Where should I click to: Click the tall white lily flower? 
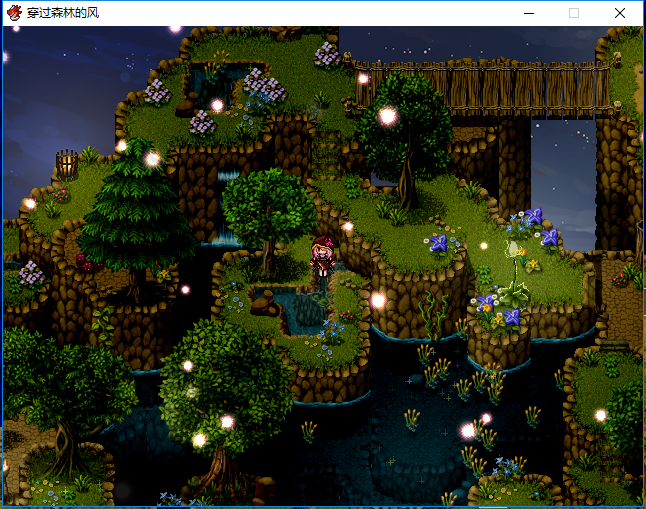(515, 273)
